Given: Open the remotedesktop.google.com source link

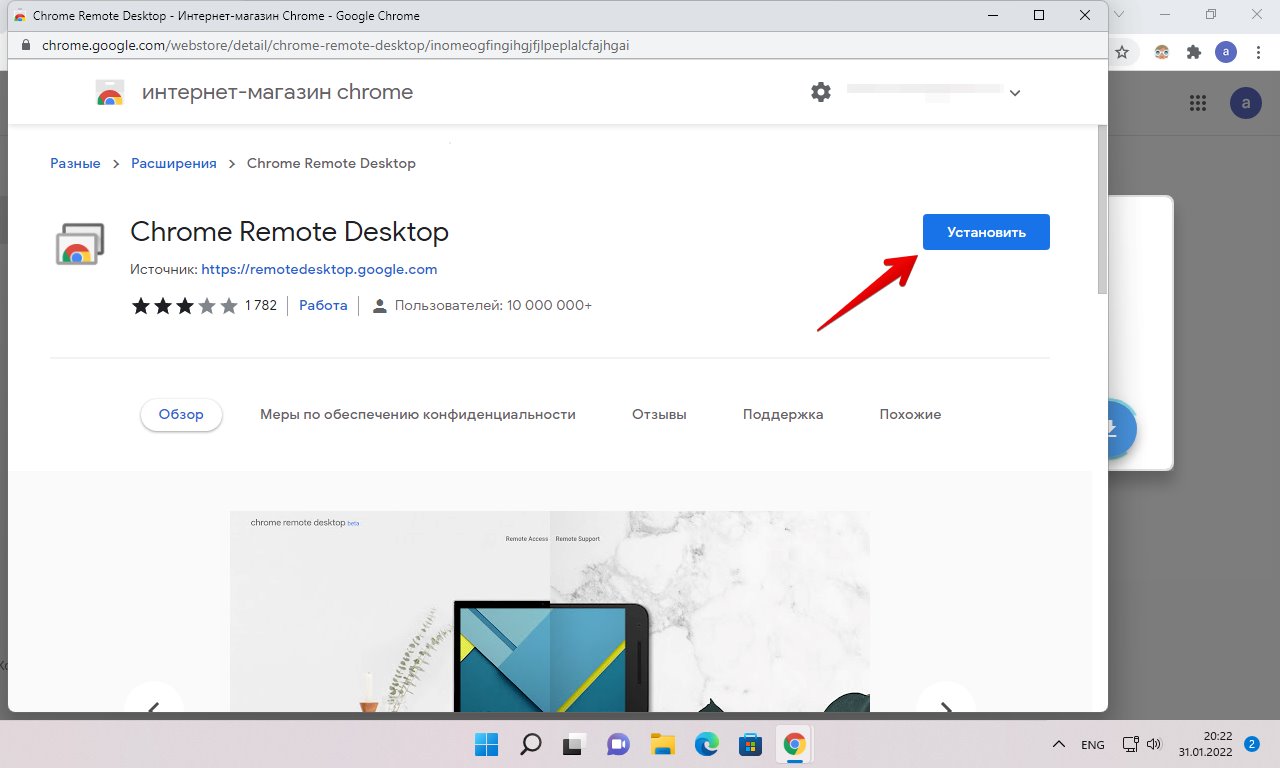Looking at the screenshot, I should point(319,269).
